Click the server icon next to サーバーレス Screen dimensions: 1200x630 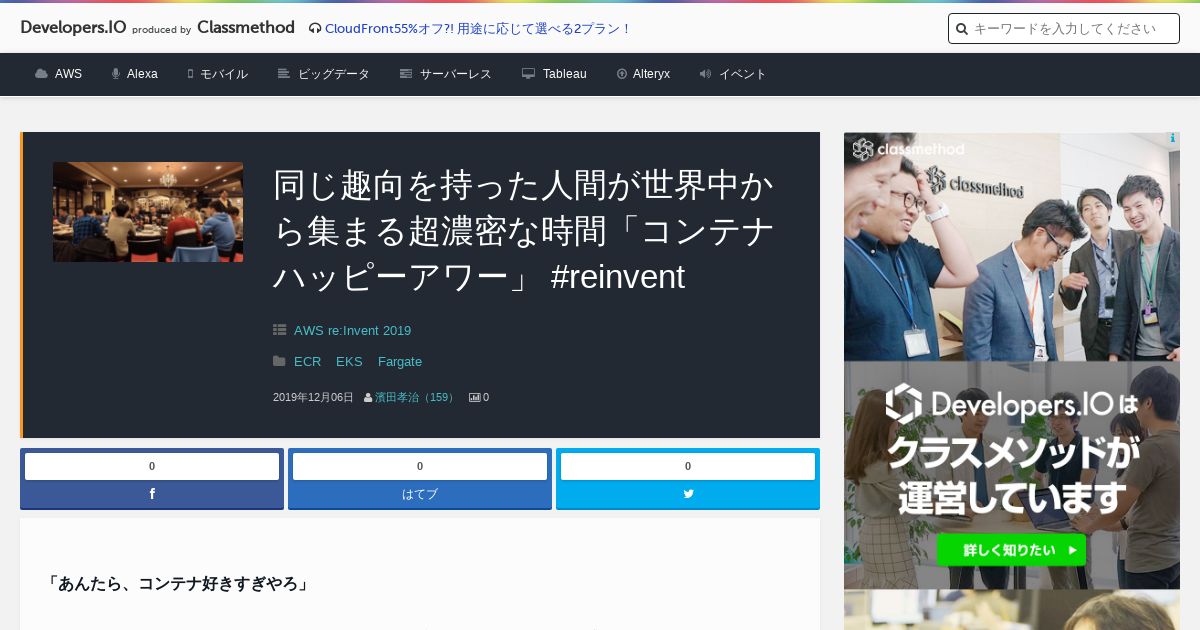coord(406,74)
